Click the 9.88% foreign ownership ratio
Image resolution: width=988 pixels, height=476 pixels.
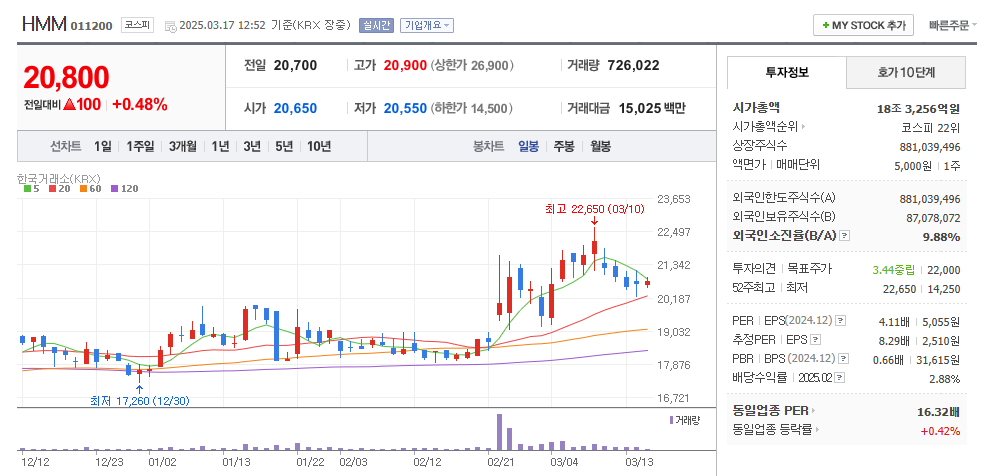coord(939,237)
